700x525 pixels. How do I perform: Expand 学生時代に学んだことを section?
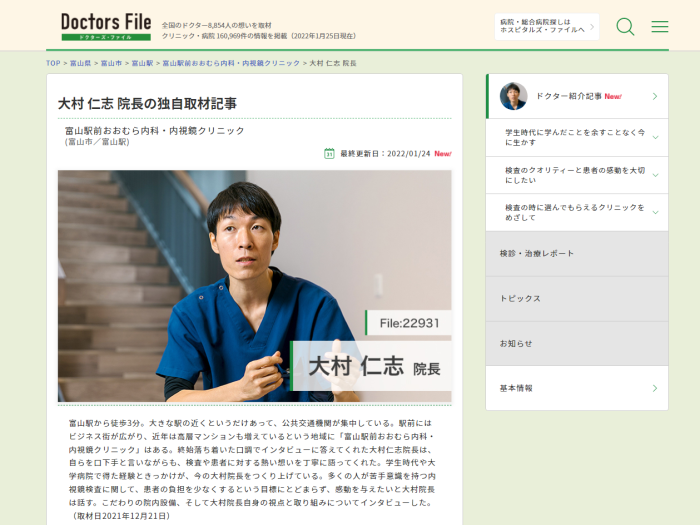point(577,138)
